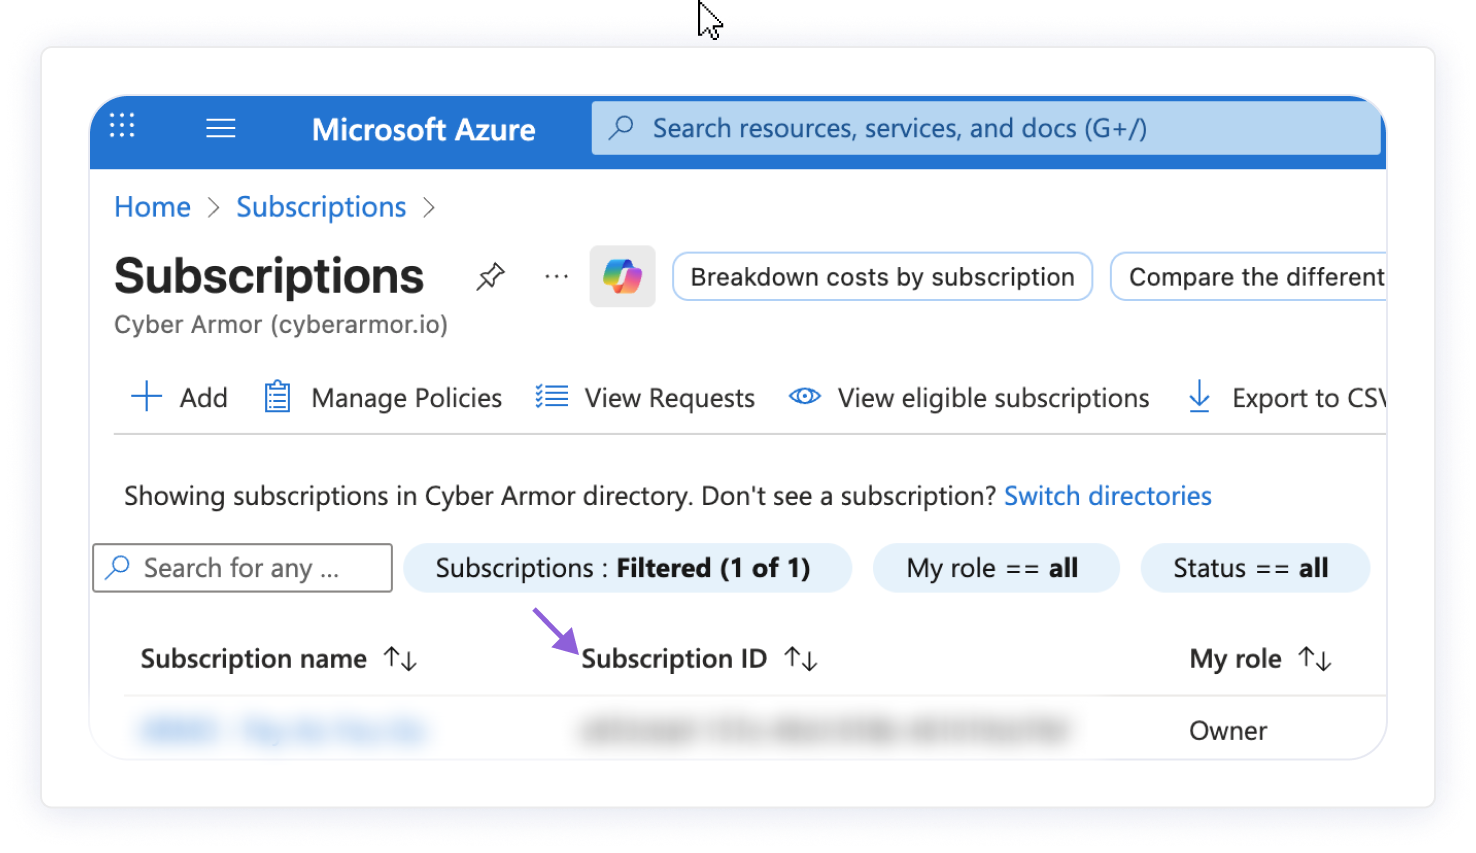Click the Compare the different suggestion button
The height and width of the screenshot is (853, 1476).
point(1248,277)
